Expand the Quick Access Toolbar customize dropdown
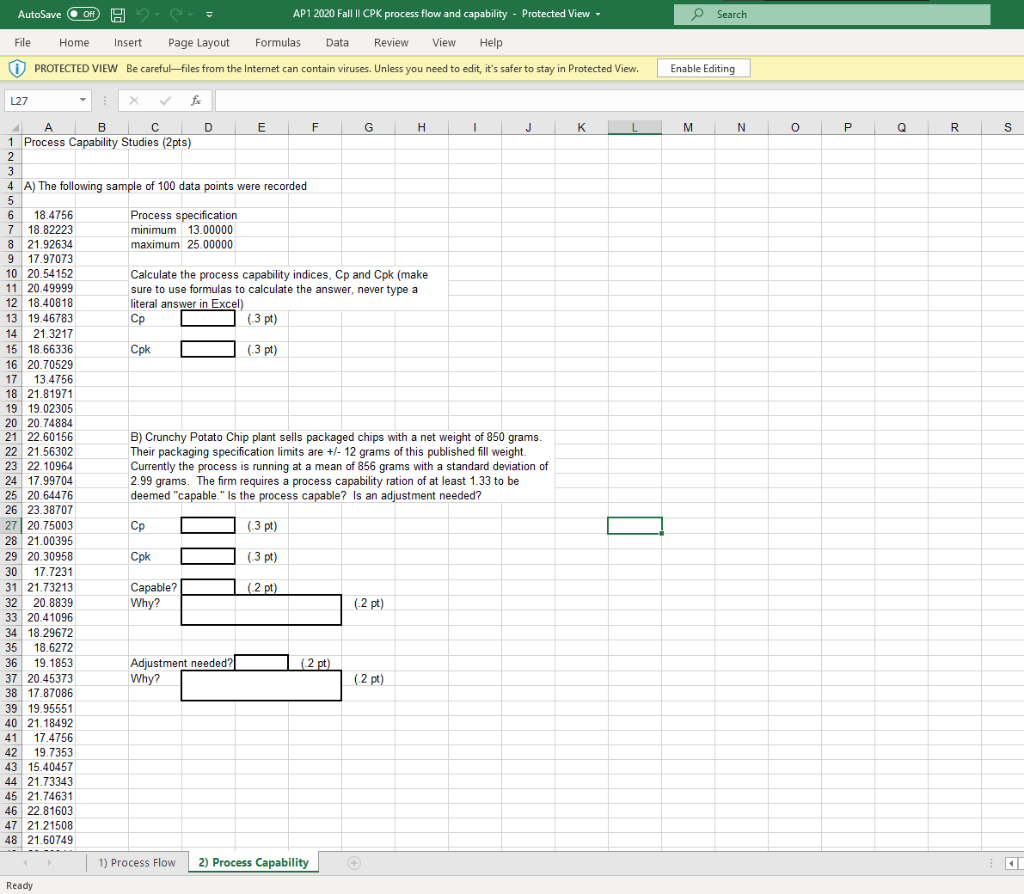This screenshot has width=1024, height=894. pyautogui.click(x=210, y=14)
